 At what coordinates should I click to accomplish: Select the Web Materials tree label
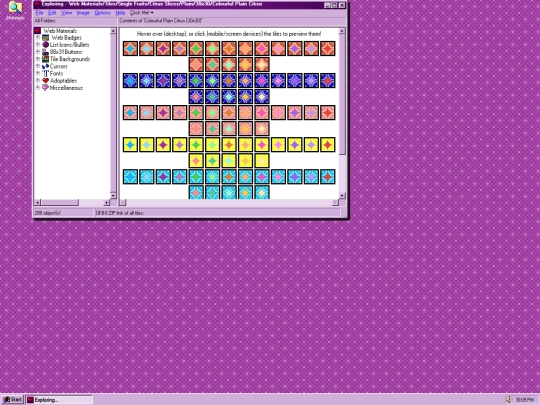pyautogui.click(x=60, y=31)
